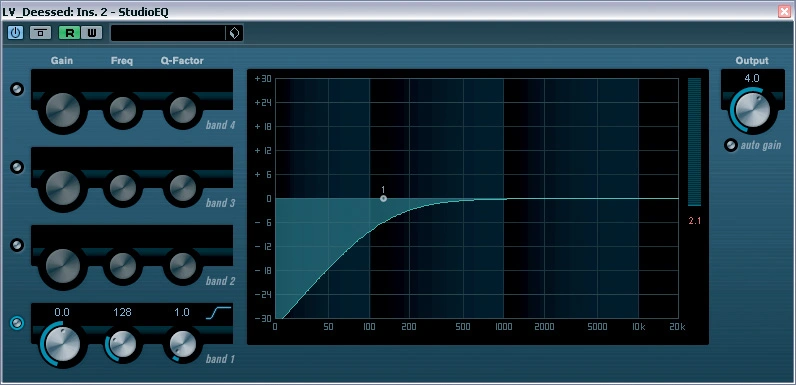The image size is (796, 385).
Task: Click the band 2 Freq knob
Action: tap(123, 265)
